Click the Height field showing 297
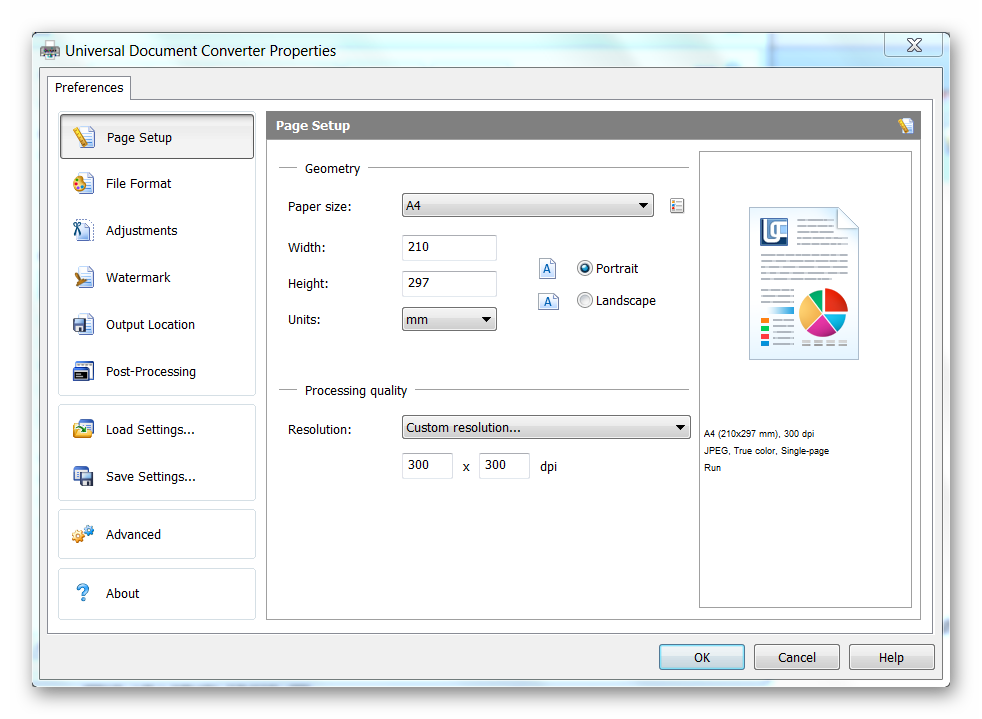This screenshot has height=719, width=982. click(449, 283)
